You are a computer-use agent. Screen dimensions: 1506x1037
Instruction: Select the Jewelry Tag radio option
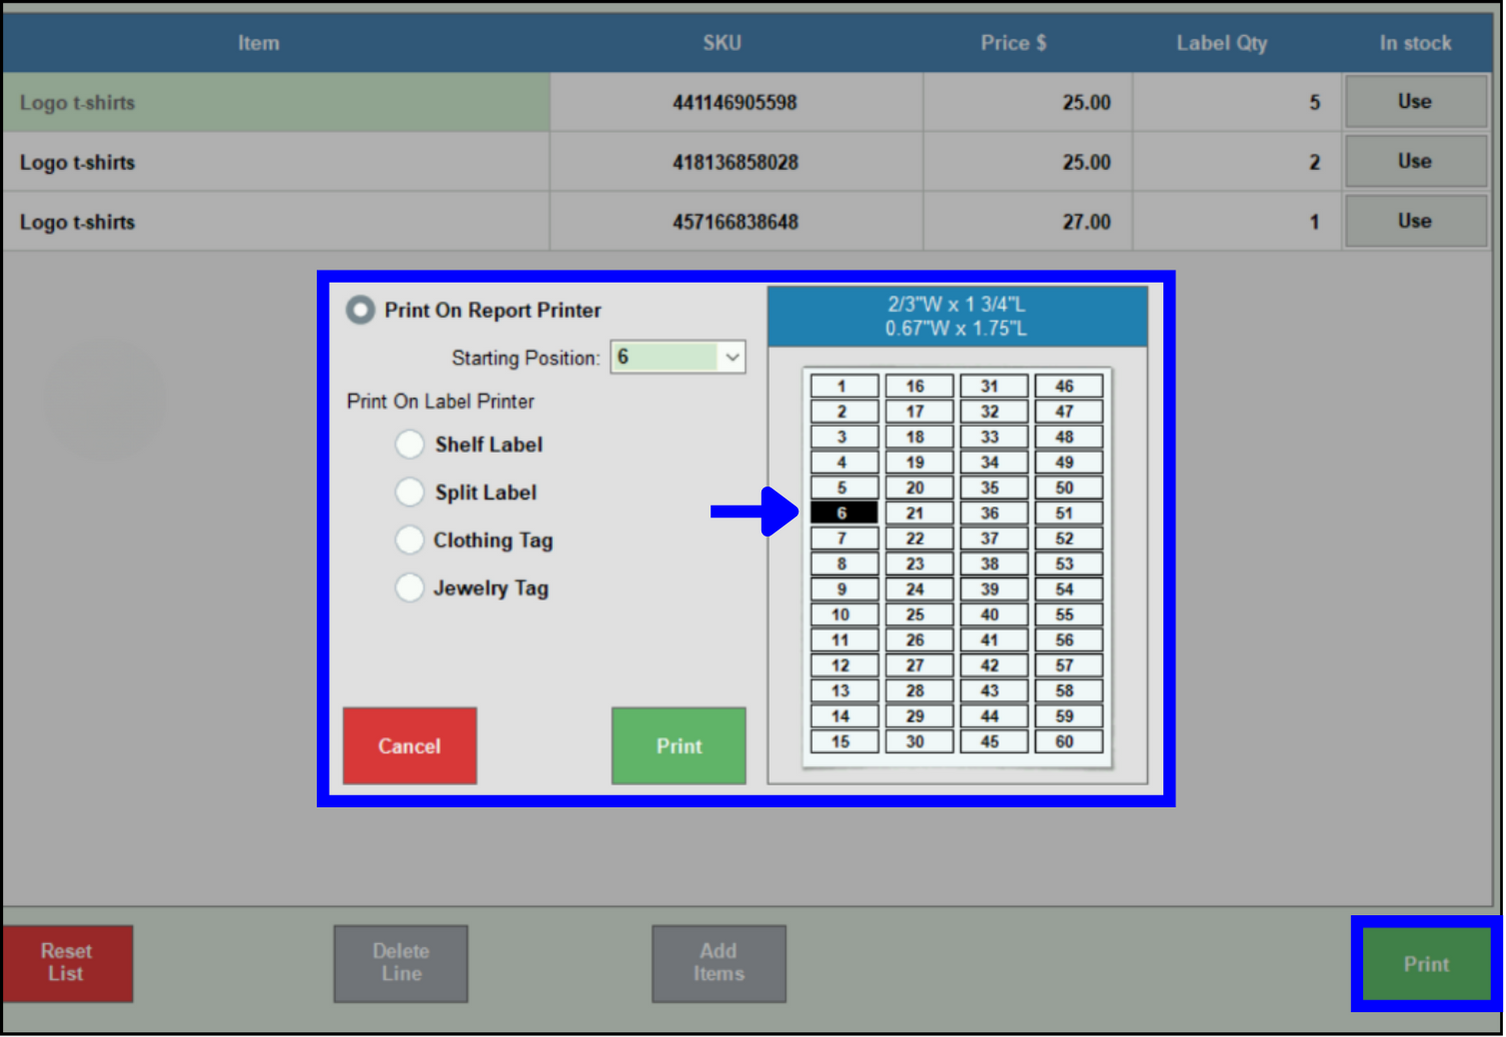pyautogui.click(x=409, y=588)
